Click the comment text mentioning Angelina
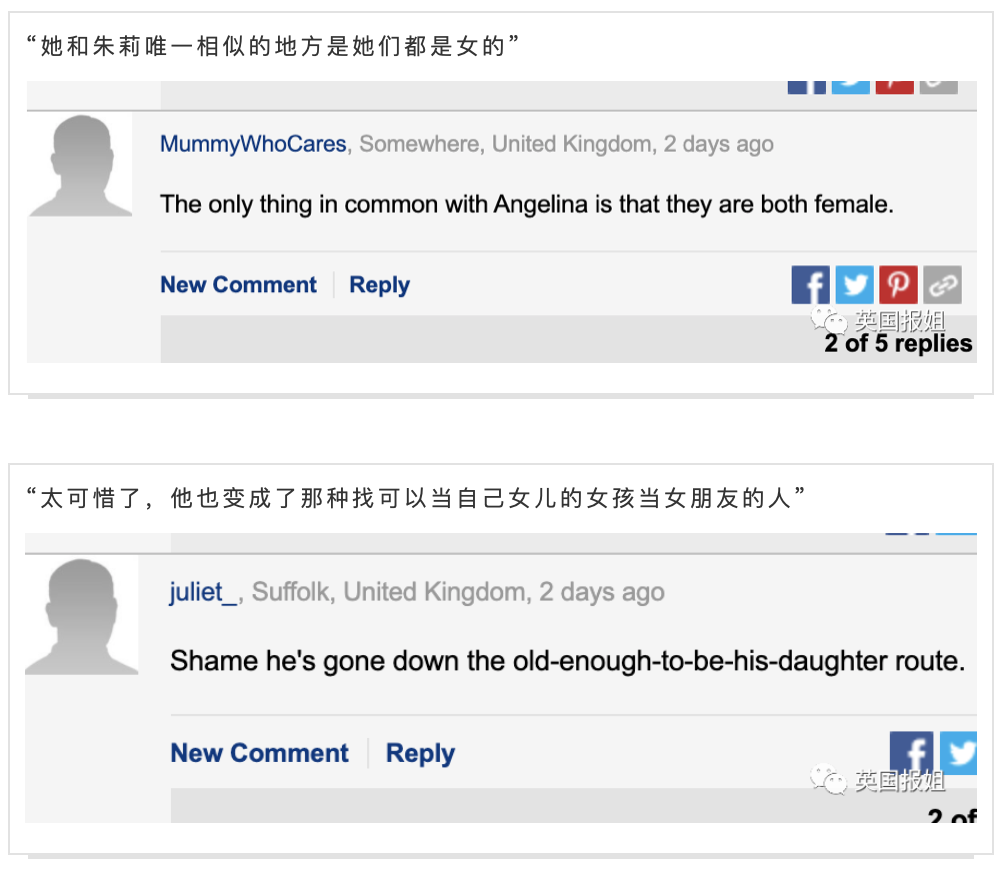 (x=526, y=205)
